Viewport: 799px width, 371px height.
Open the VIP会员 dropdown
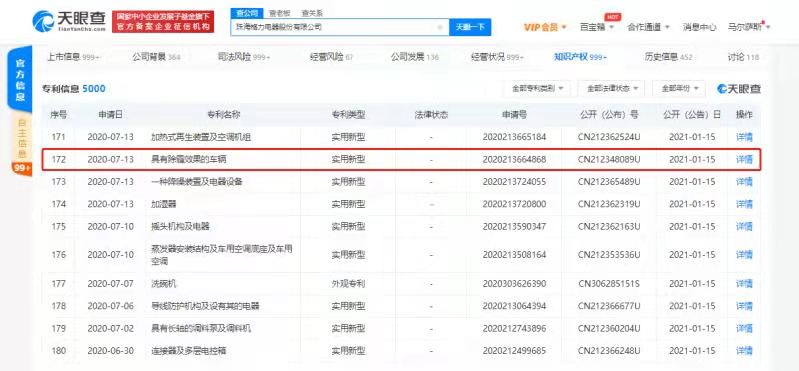[x=545, y=27]
